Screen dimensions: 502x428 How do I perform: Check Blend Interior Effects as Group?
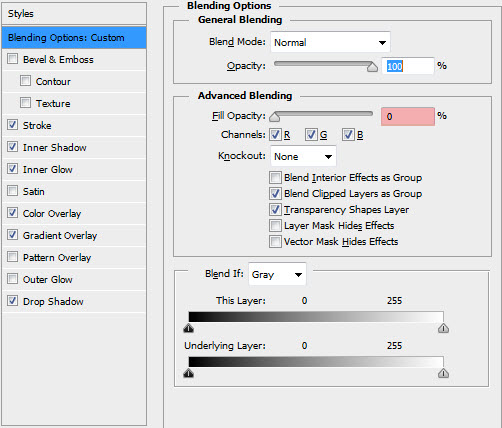(x=275, y=177)
